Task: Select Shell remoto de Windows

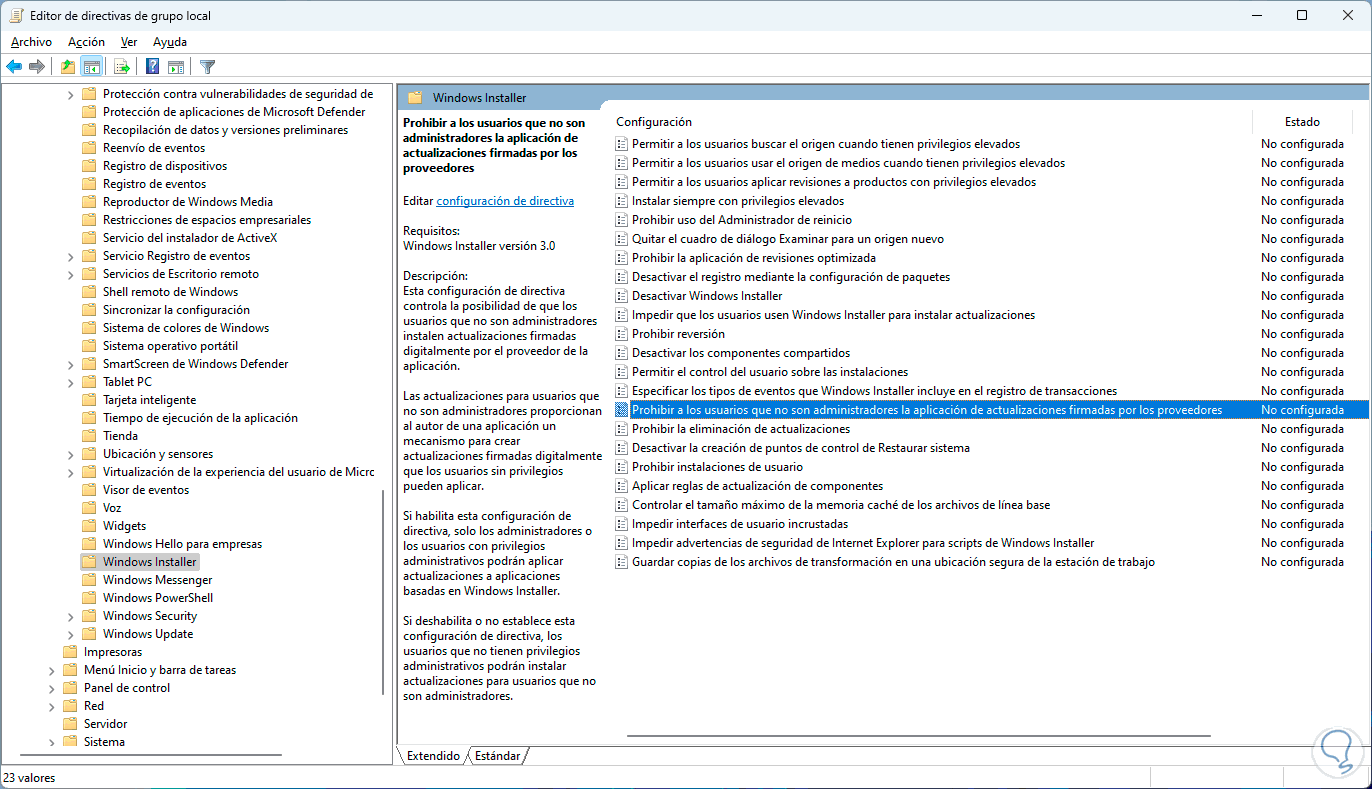Action: pyautogui.click(x=170, y=292)
